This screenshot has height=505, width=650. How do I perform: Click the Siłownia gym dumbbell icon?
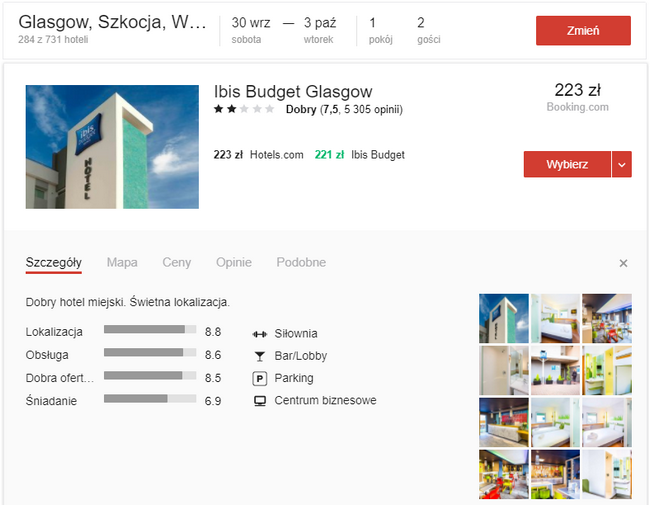point(260,333)
